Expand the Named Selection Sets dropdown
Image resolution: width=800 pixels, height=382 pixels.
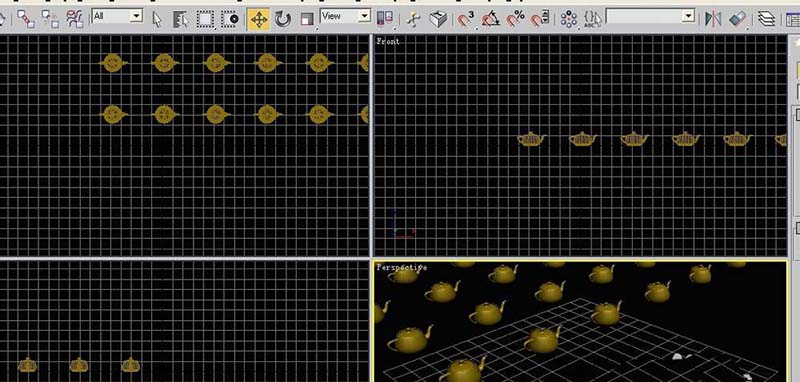click(x=651, y=16)
